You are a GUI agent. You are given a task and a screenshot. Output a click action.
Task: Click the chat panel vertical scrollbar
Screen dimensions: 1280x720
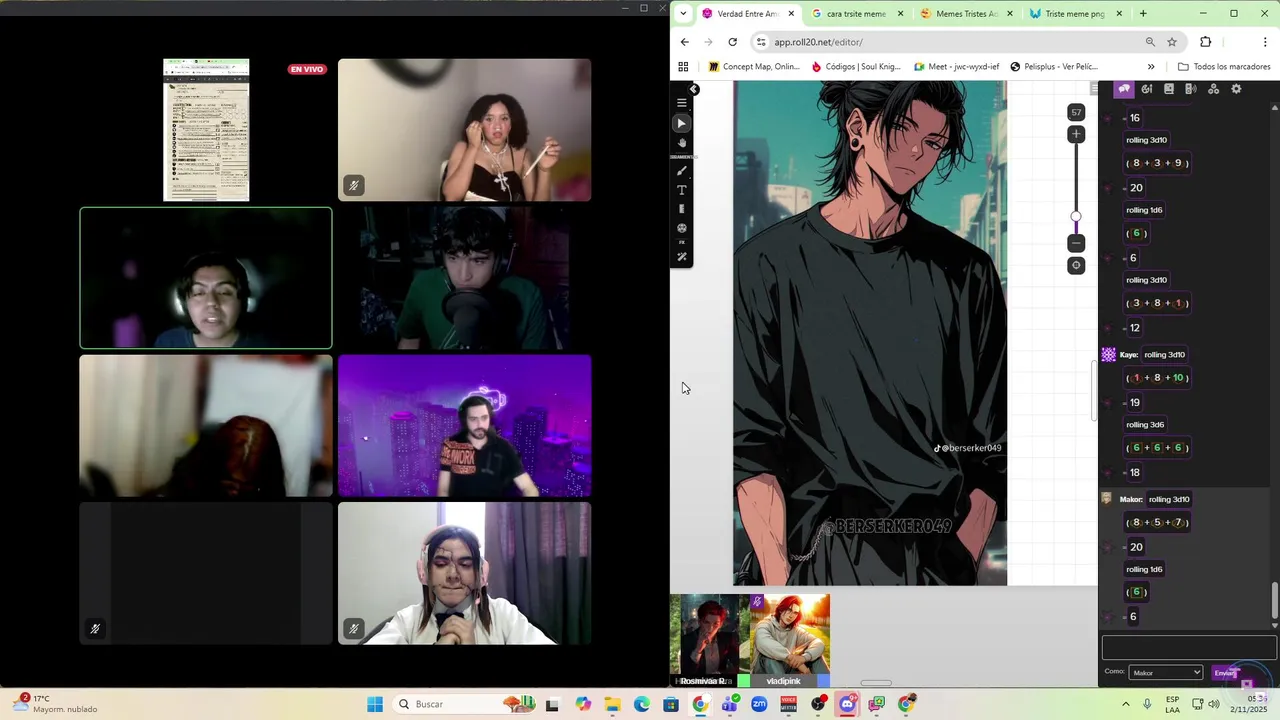1274,600
